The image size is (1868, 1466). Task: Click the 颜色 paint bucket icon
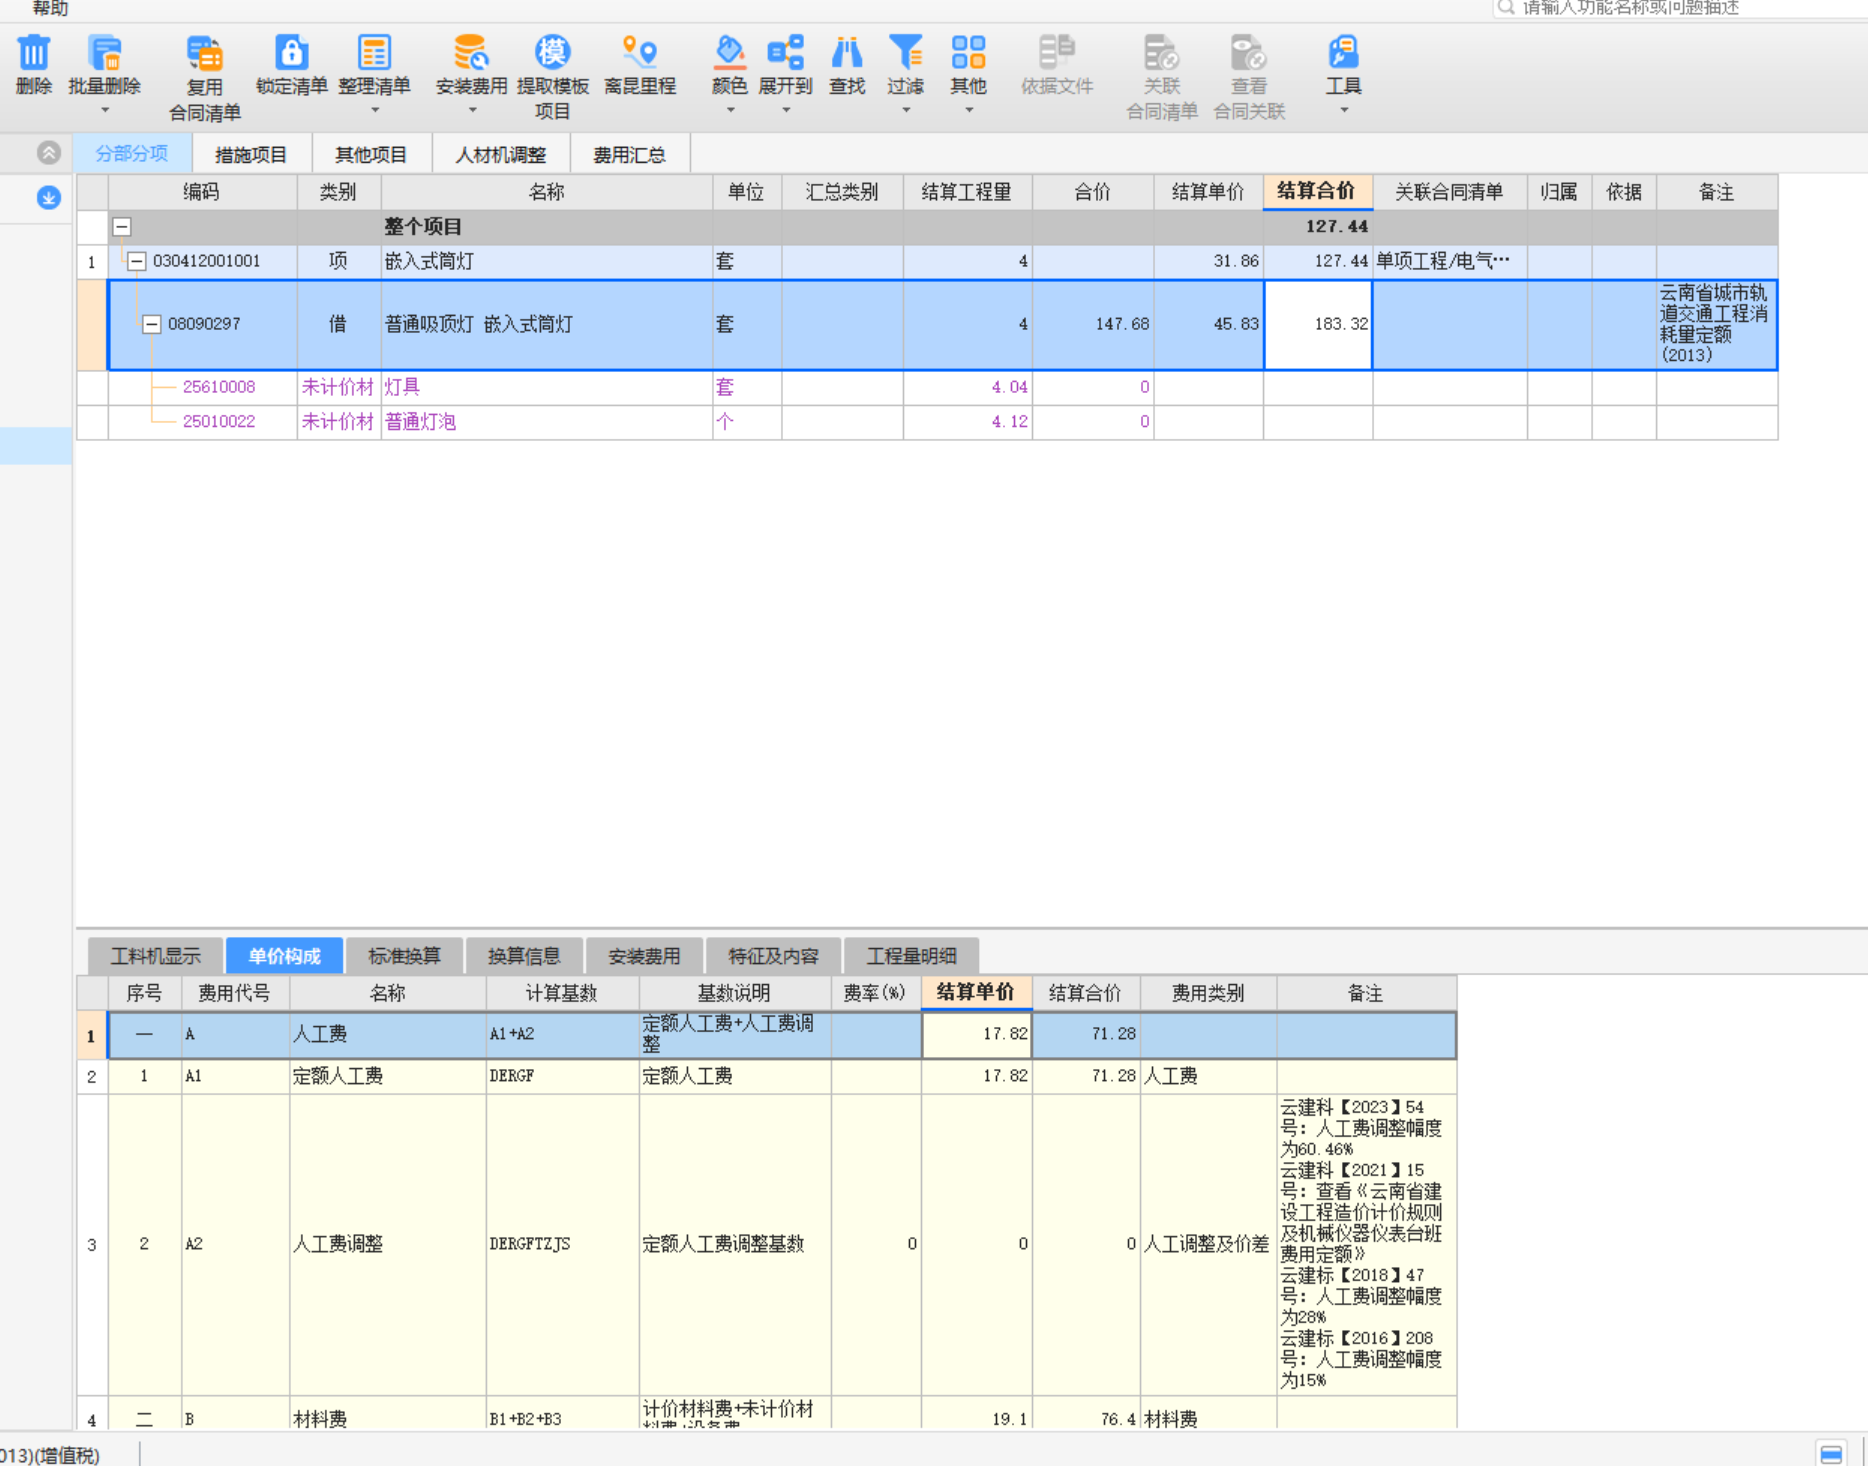point(730,52)
